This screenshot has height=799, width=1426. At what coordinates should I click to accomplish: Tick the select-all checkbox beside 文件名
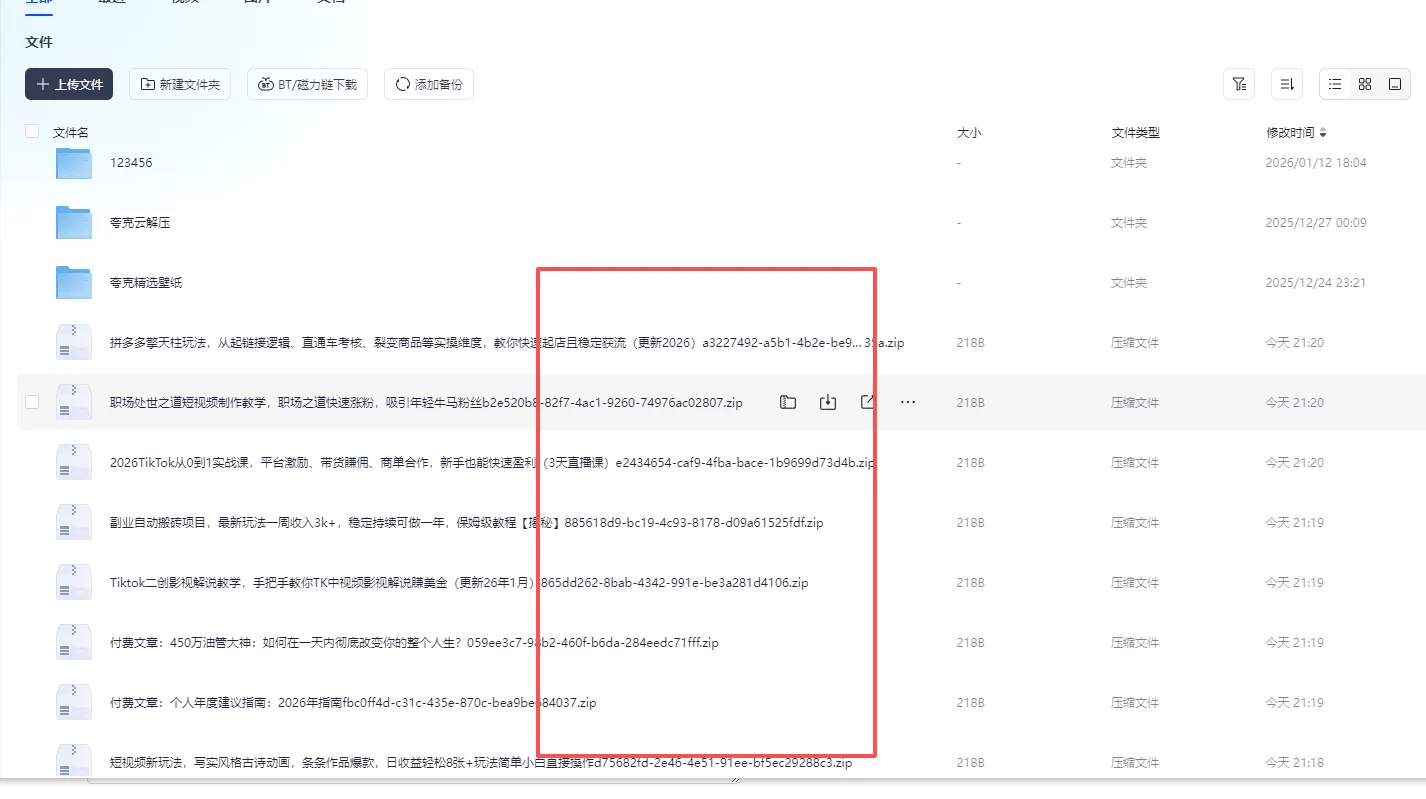tap(31, 131)
